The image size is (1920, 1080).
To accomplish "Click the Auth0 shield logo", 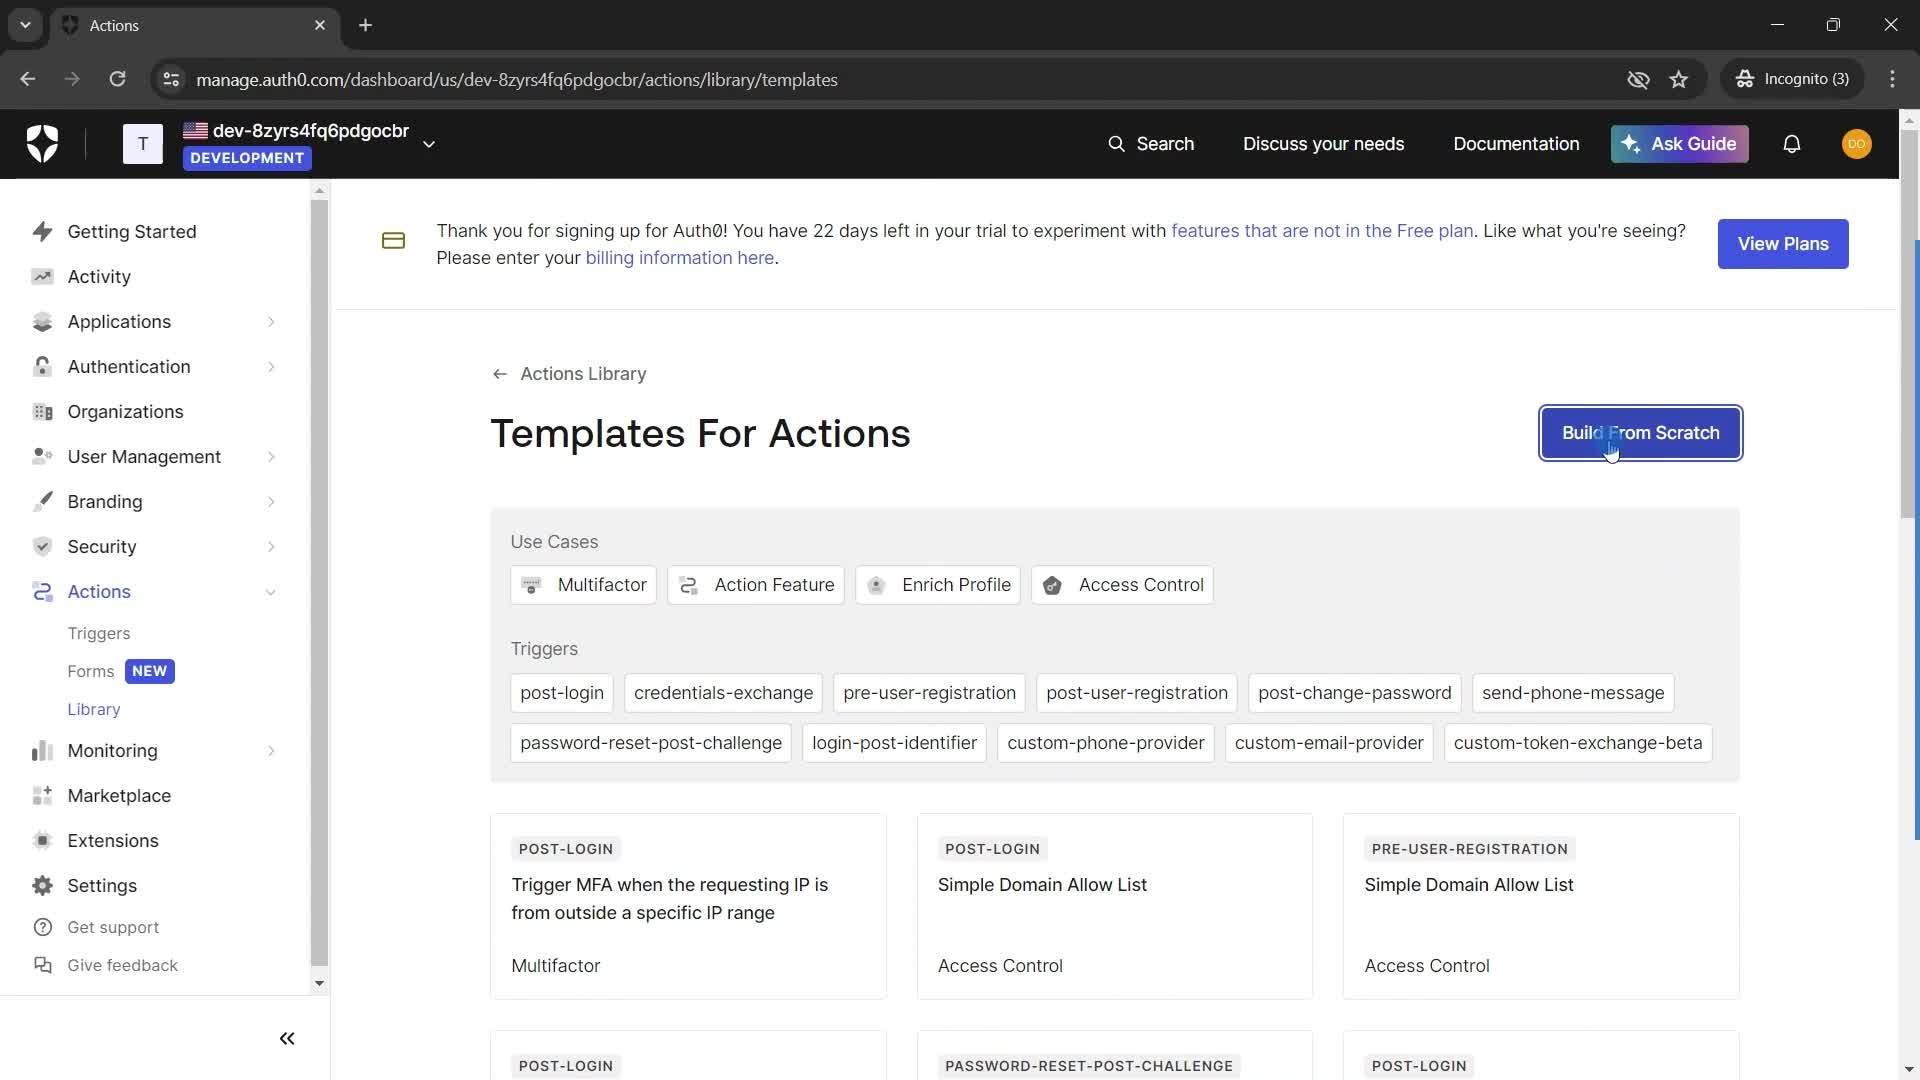I will [x=42, y=144].
